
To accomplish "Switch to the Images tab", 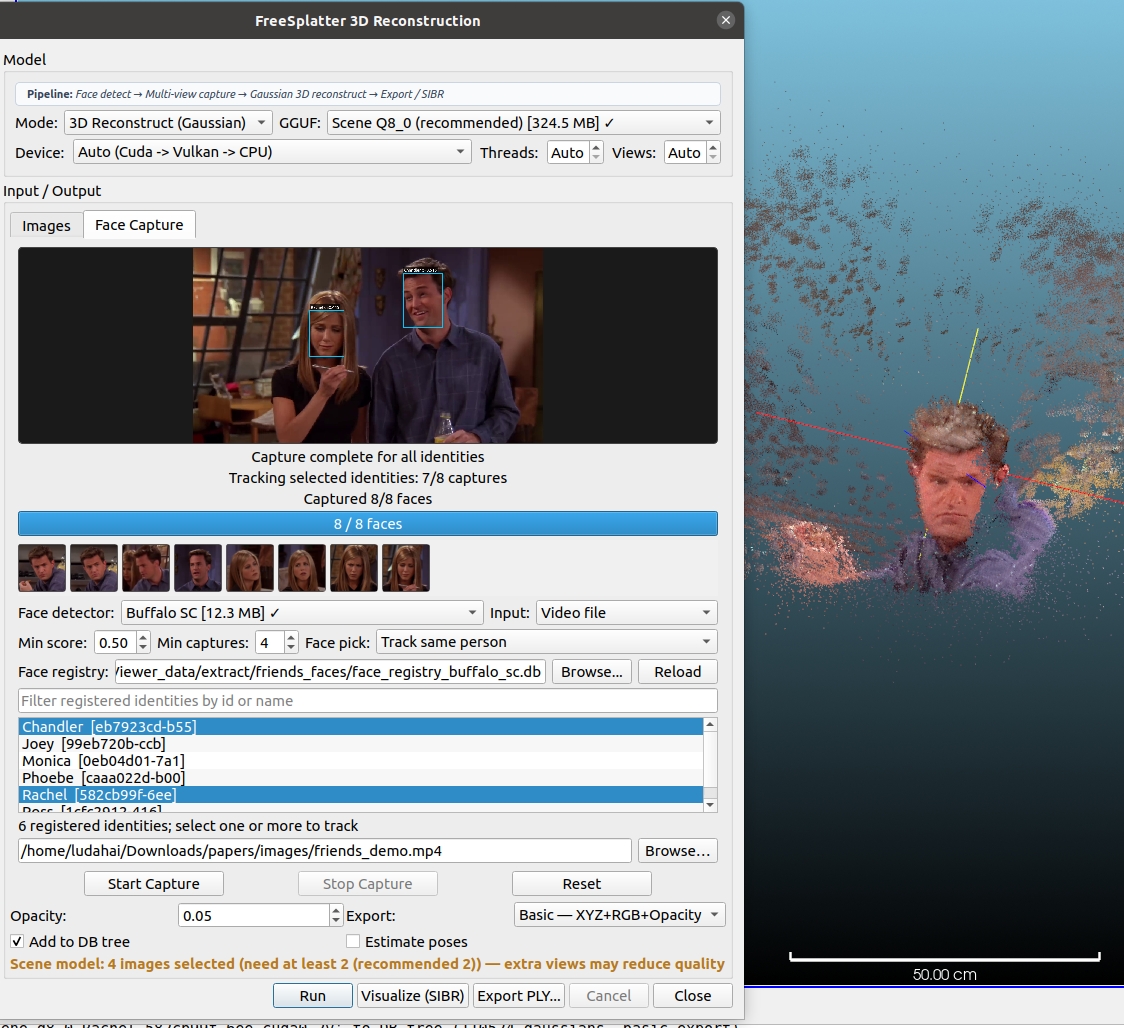I will (47, 226).
